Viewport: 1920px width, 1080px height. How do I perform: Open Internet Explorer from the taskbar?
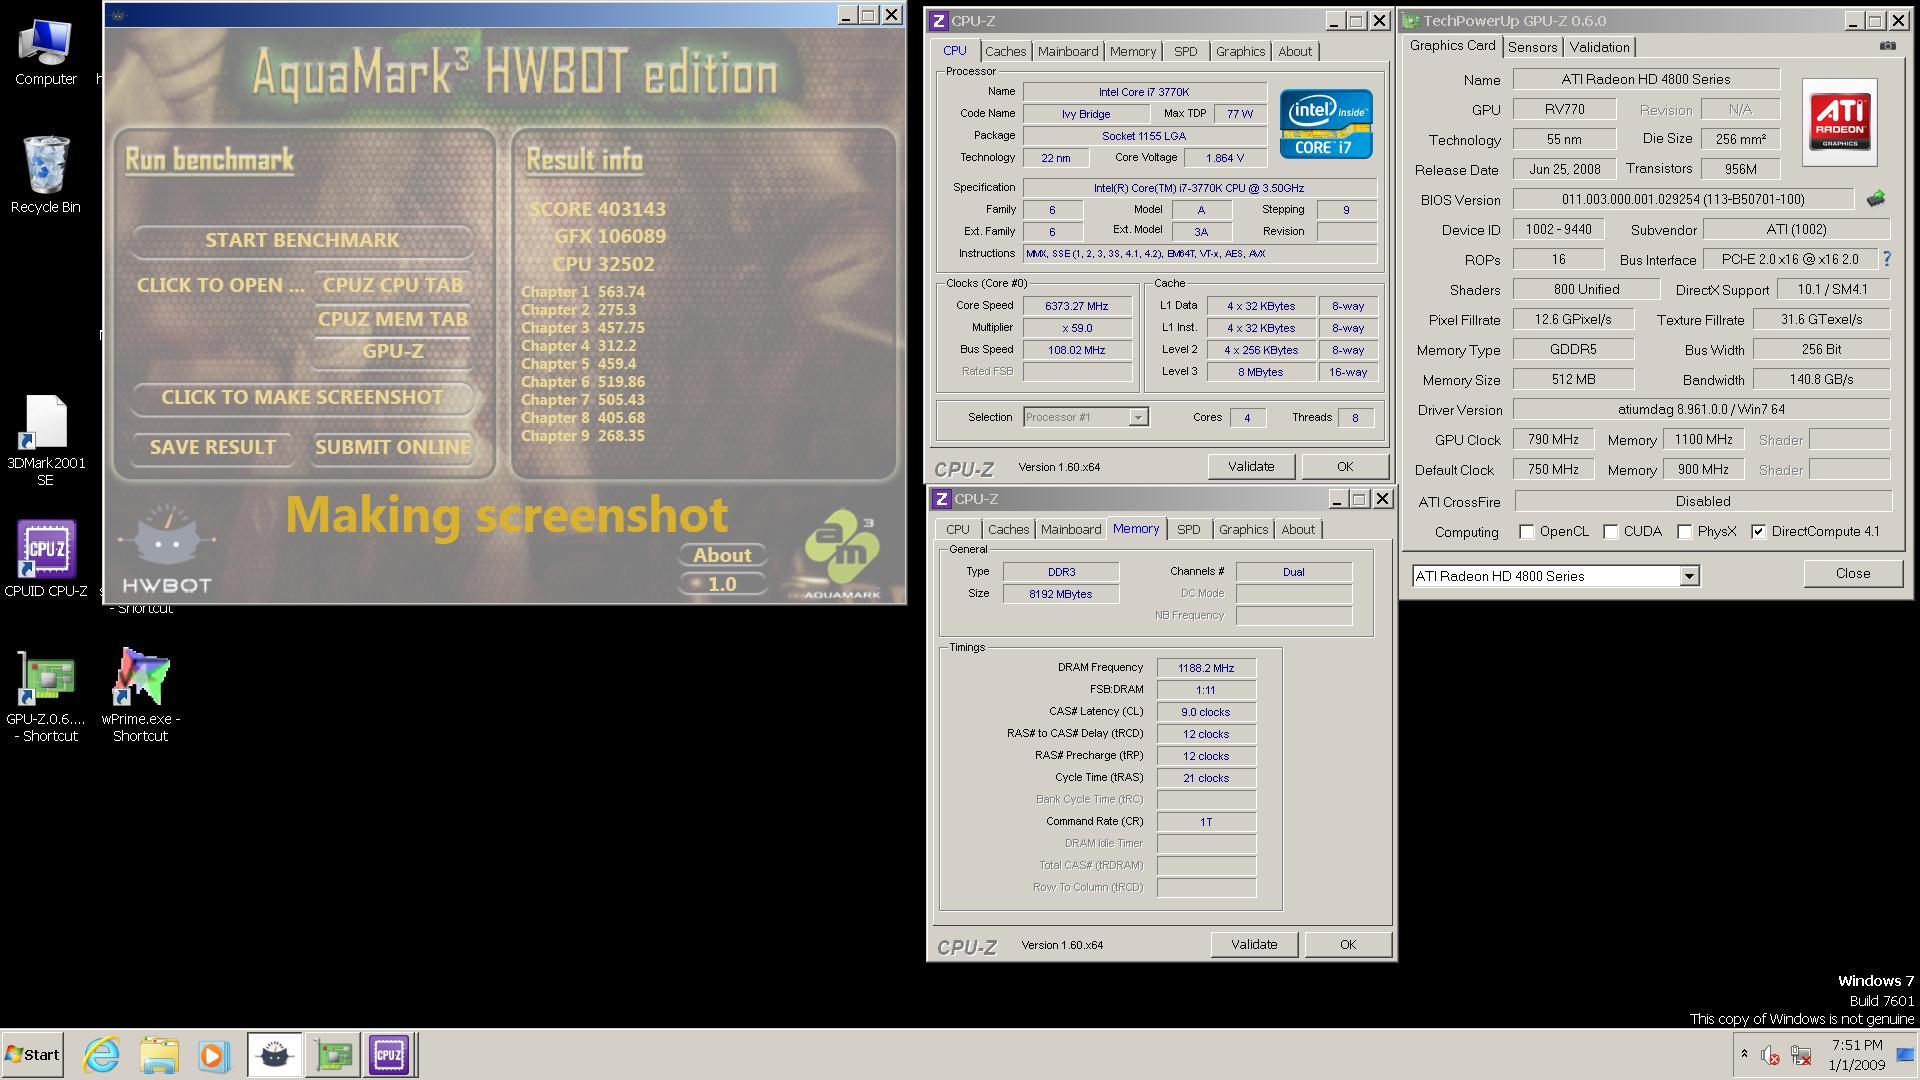pos(102,1055)
